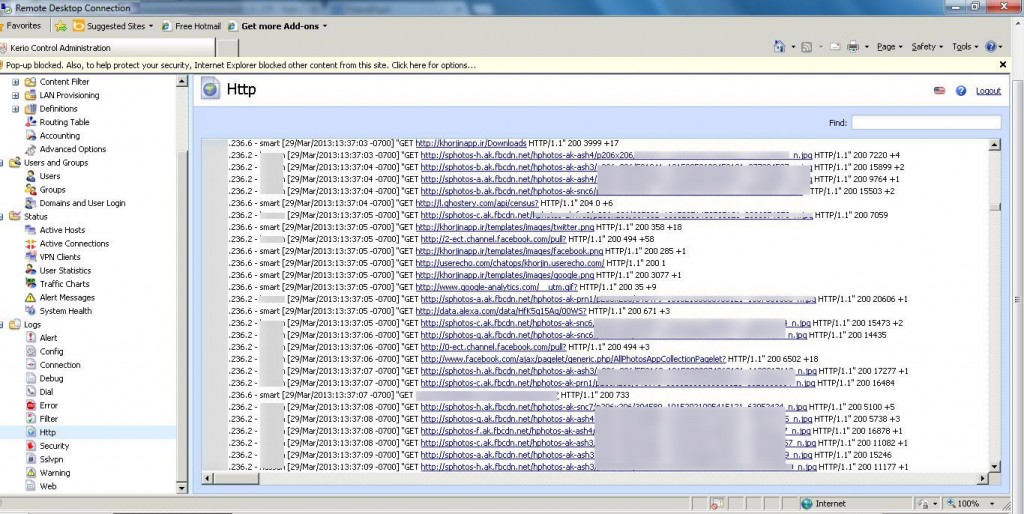Open the userecho.com chatops link
The image size is (1024, 514).
[x=510, y=263]
